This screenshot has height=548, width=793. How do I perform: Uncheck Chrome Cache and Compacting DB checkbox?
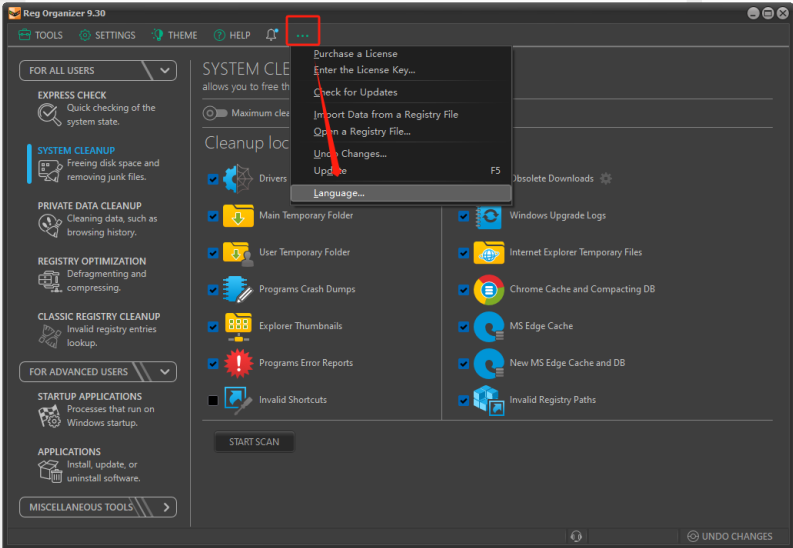[463, 290]
